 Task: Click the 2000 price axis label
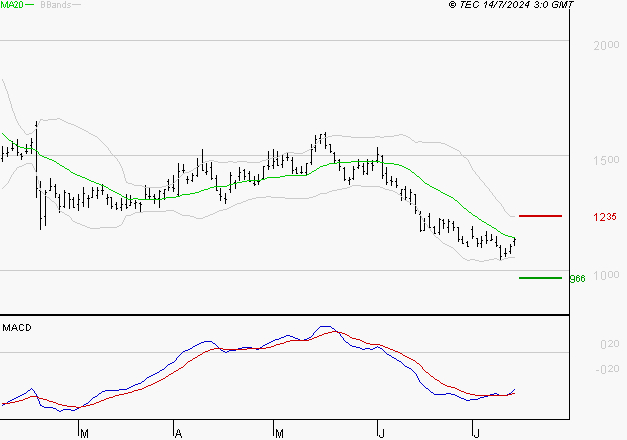click(606, 45)
